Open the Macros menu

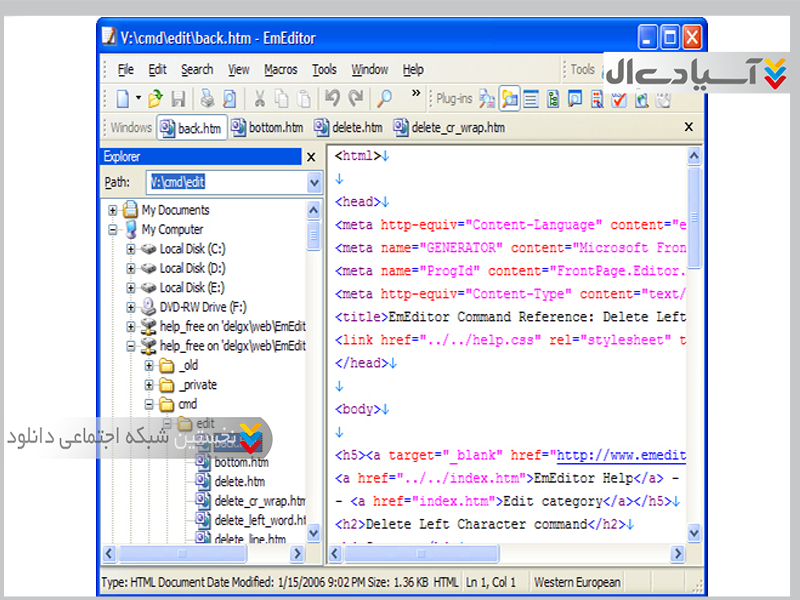[281, 69]
